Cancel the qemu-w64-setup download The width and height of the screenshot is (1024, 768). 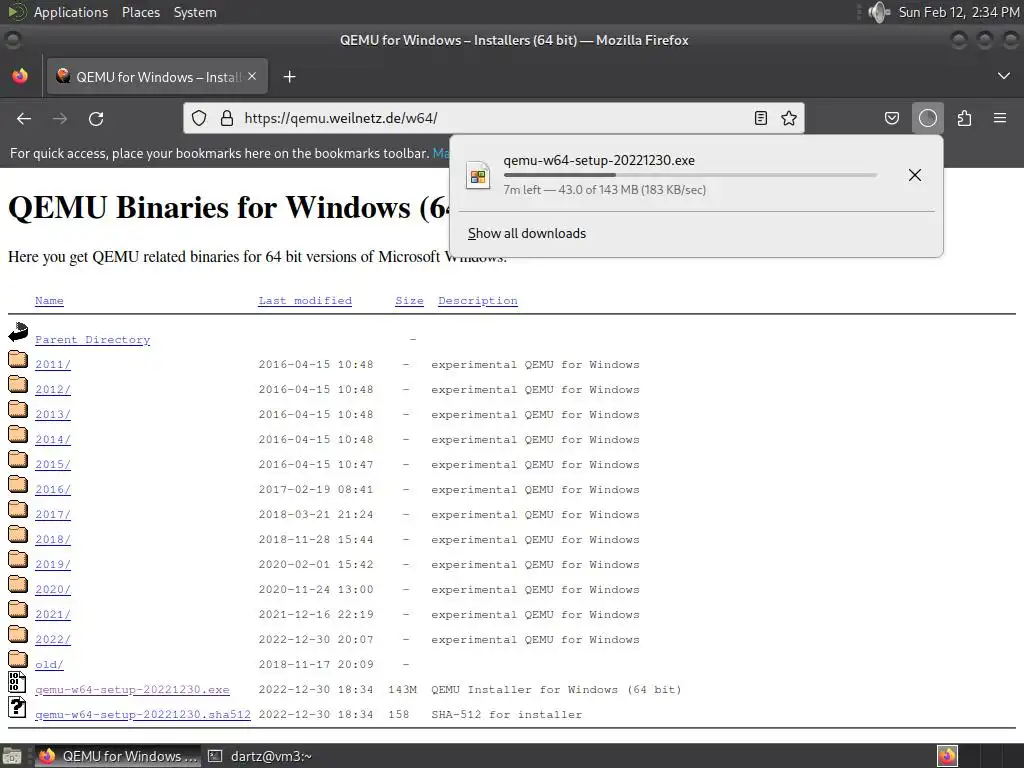pos(915,174)
